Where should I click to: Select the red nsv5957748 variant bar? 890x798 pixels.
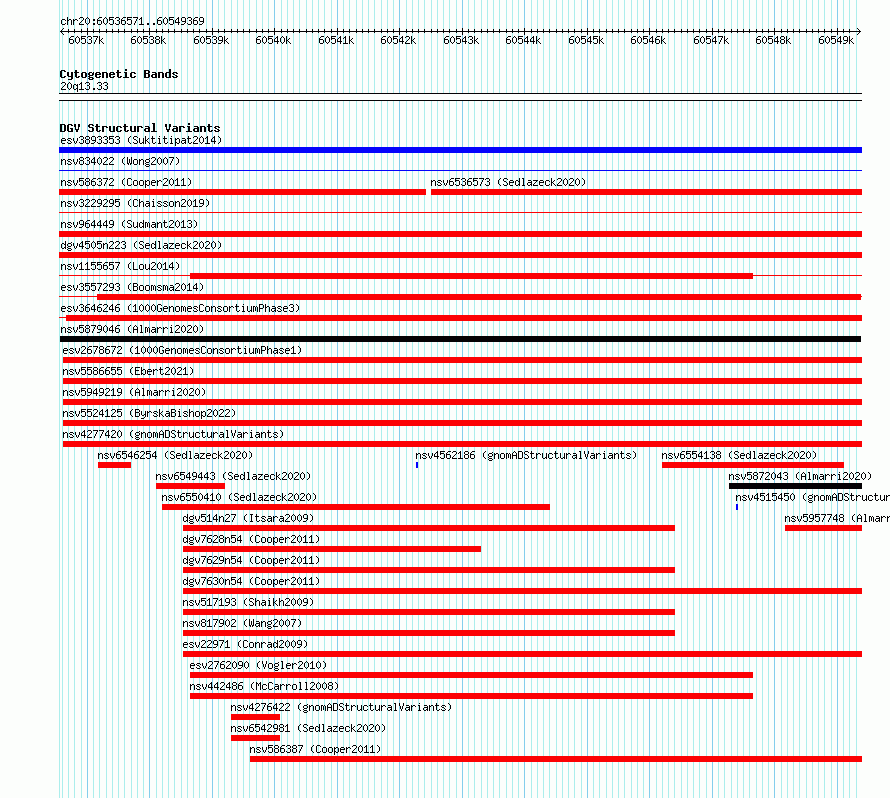(824, 528)
